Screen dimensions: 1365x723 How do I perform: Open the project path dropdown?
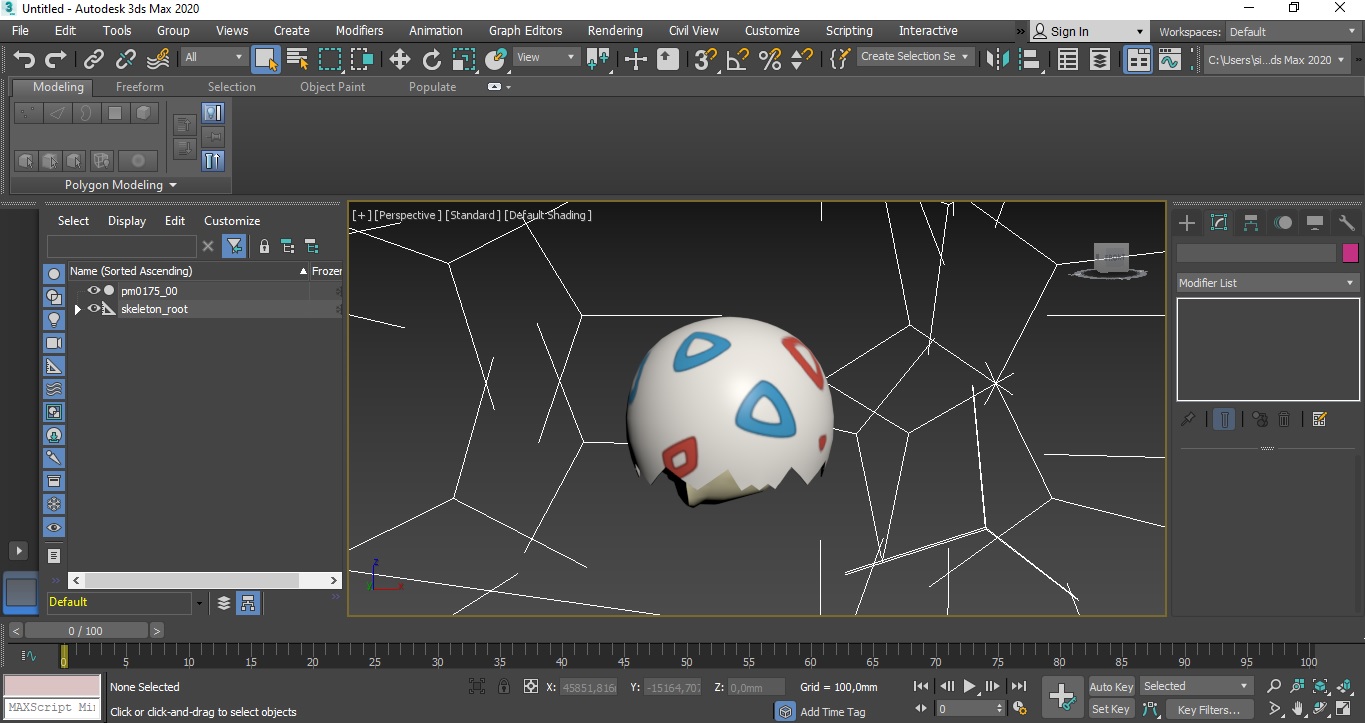(x=1277, y=60)
